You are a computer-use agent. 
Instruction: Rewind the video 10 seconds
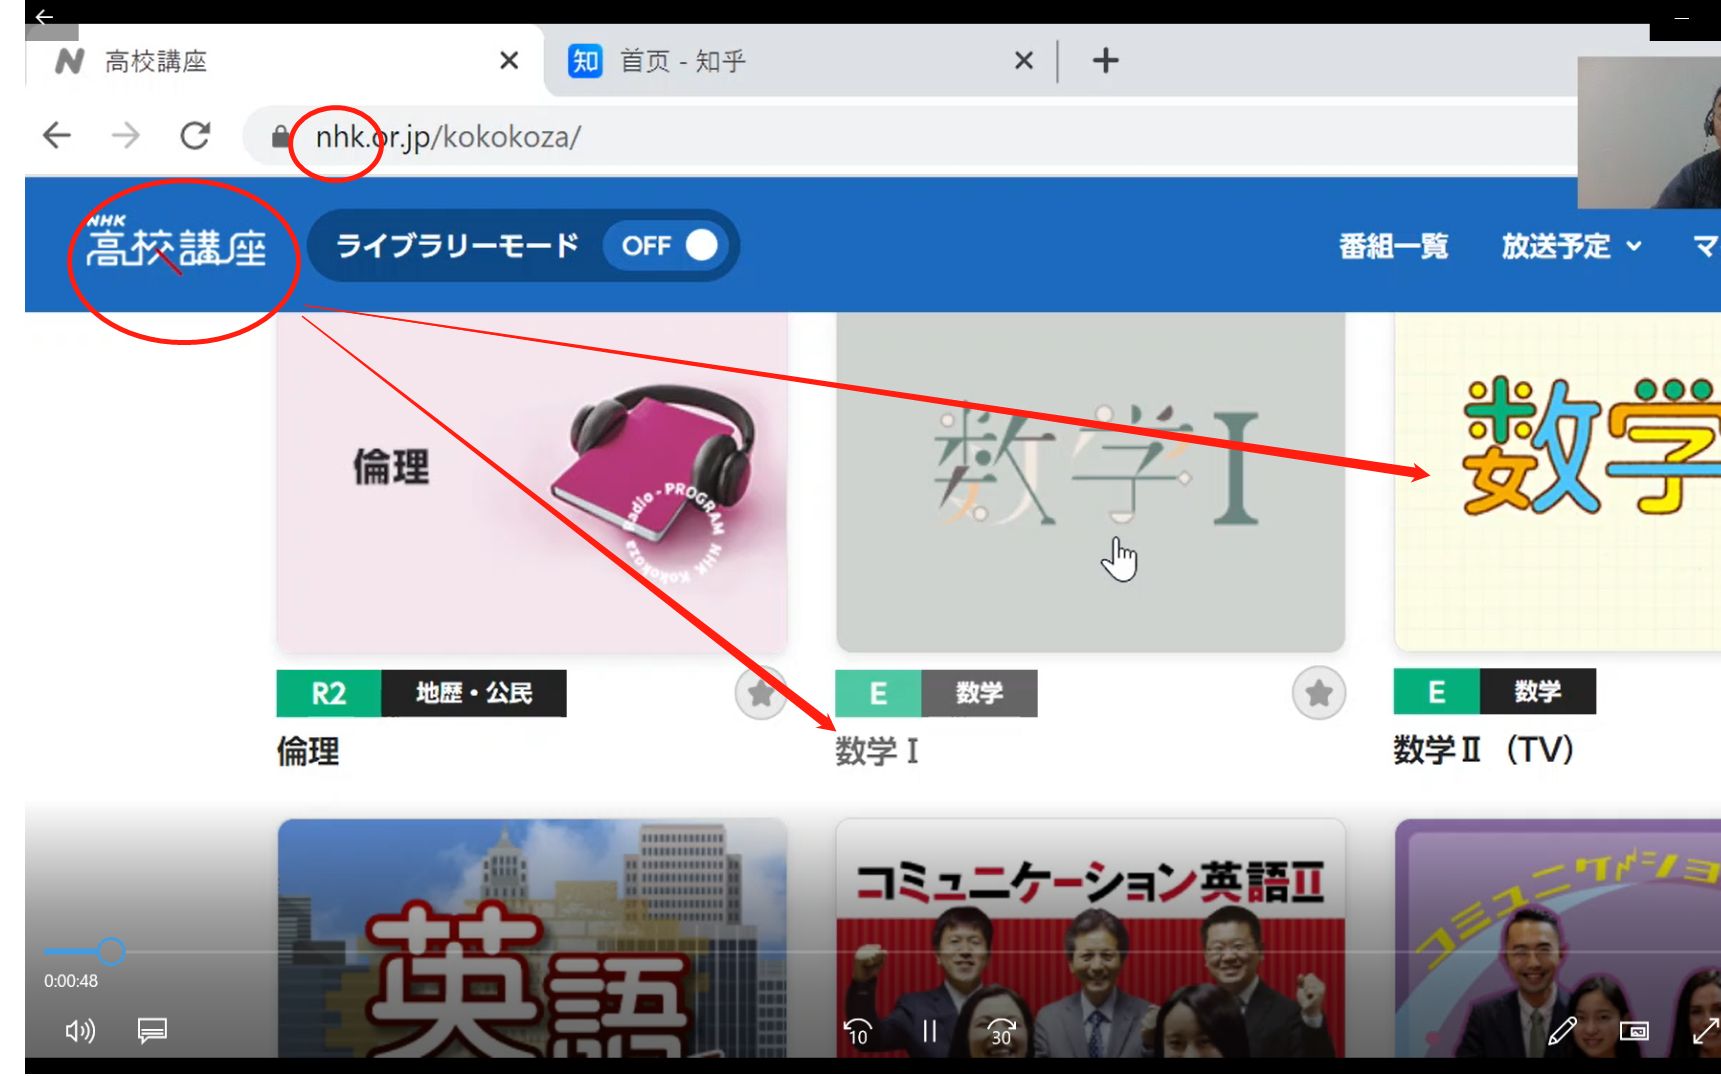(857, 1029)
